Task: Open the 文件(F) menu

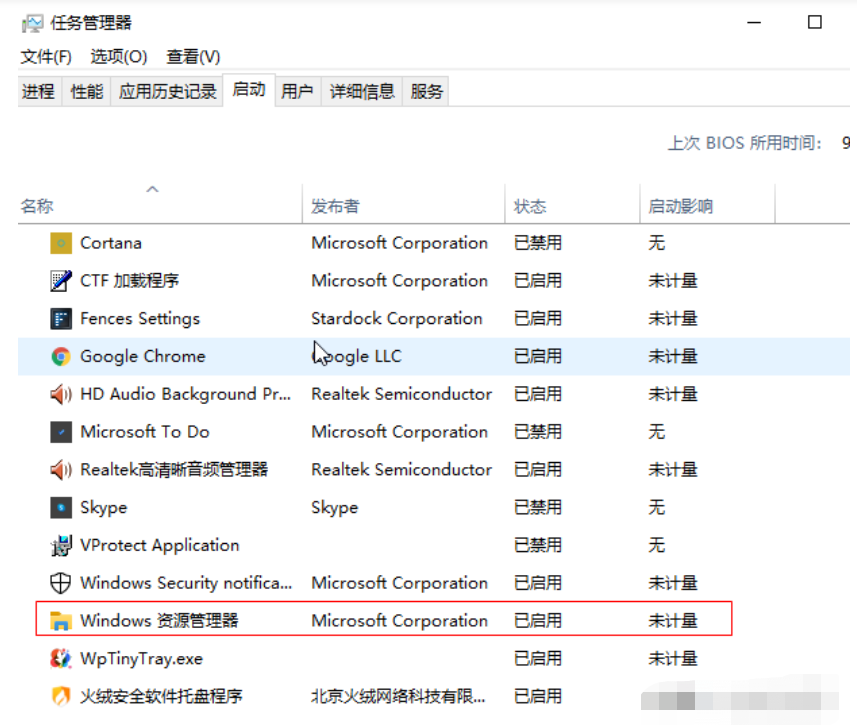Action: click(x=46, y=57)
